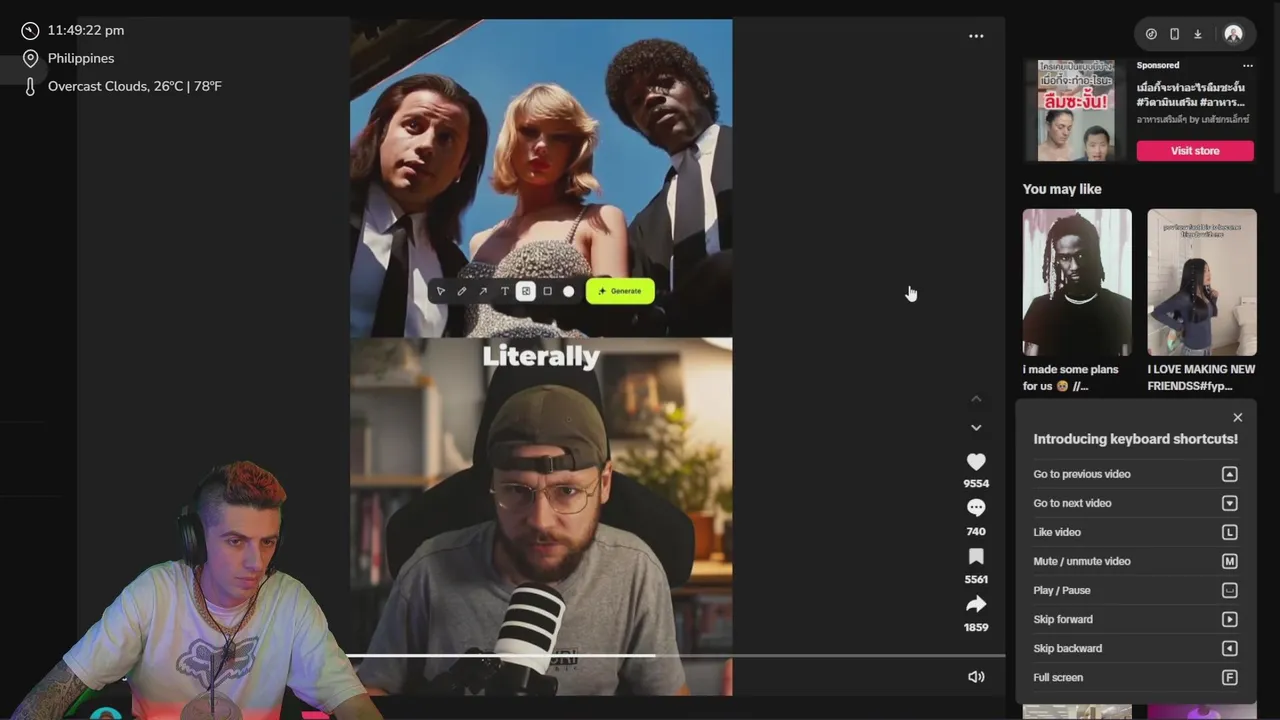
Task: Click the '11:49:22 pm' time text
Action: click(x=86, y=31)
